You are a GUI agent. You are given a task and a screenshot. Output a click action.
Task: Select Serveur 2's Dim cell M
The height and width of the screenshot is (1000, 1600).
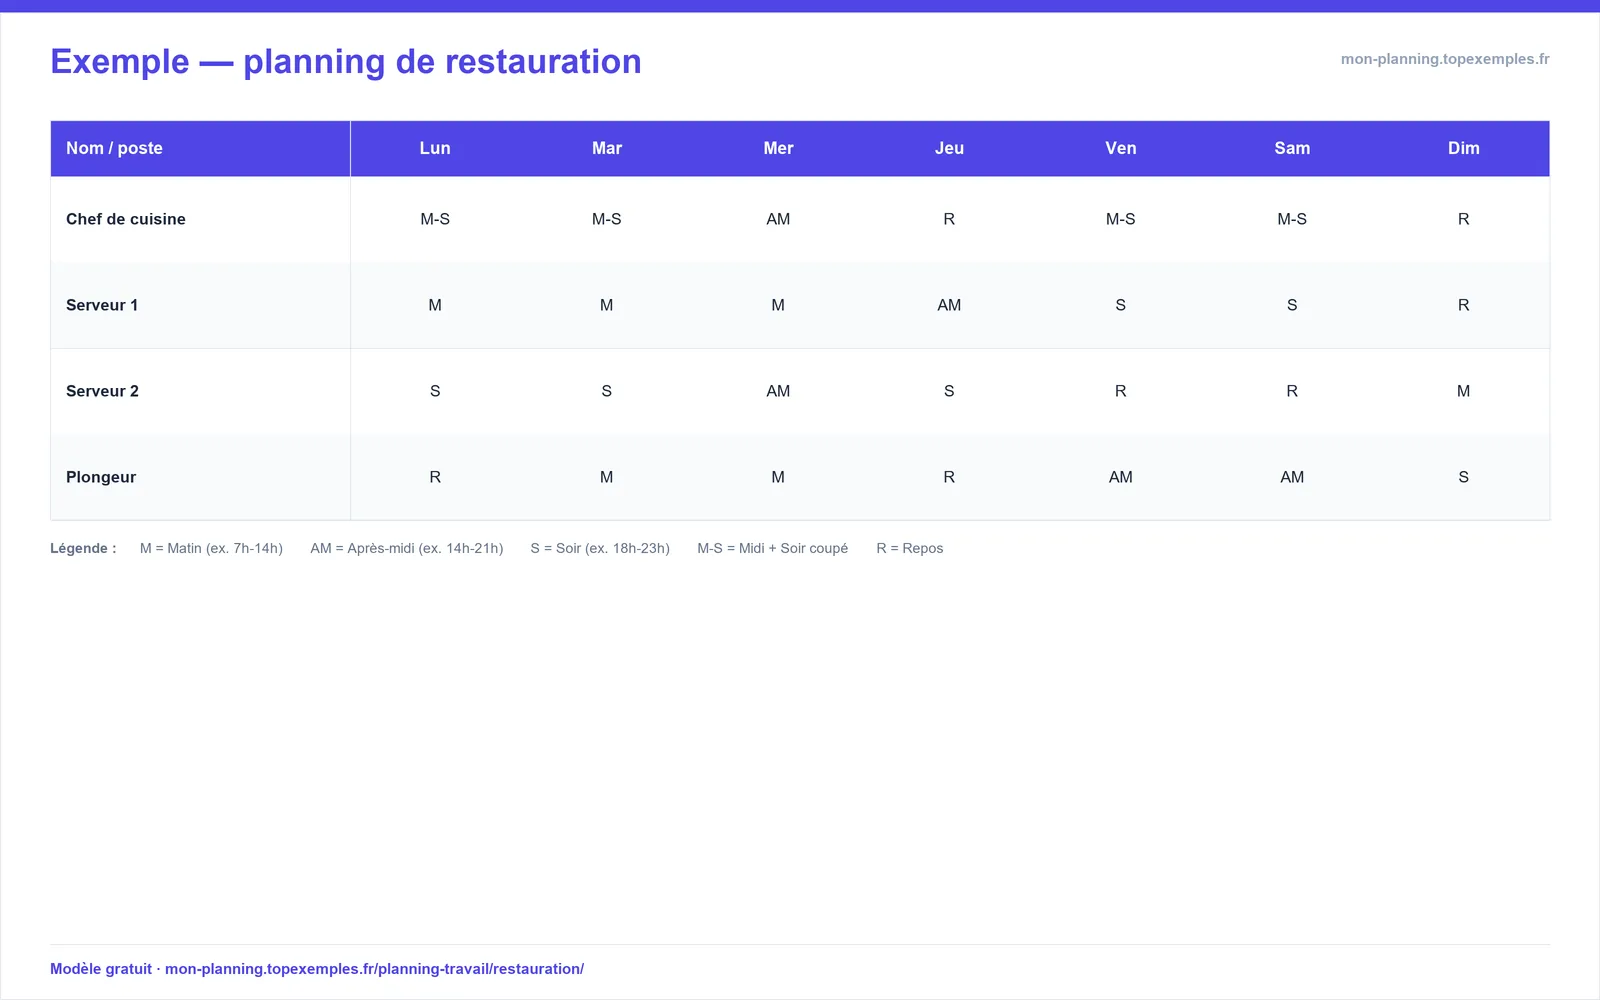click(1464, 391)
